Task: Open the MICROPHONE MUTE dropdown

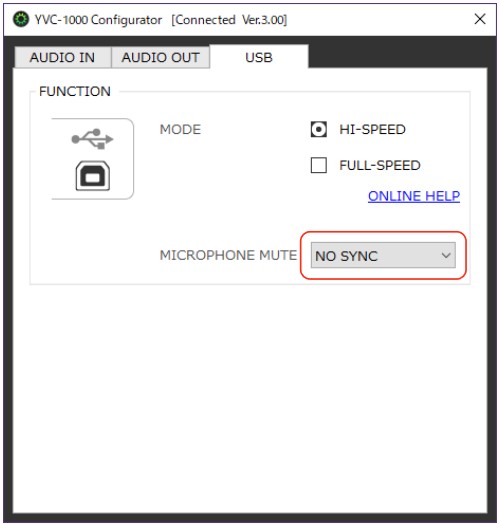Action: pyautogui.click(x=383, y=255)
